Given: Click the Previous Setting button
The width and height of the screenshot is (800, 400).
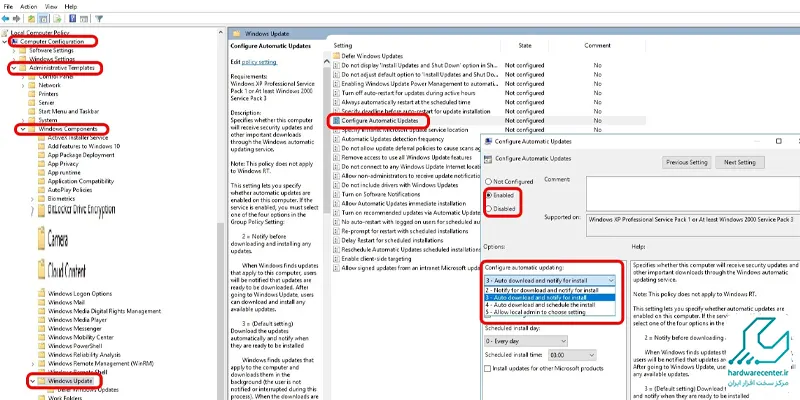Looking at the screenshot, I should (686, 162).
